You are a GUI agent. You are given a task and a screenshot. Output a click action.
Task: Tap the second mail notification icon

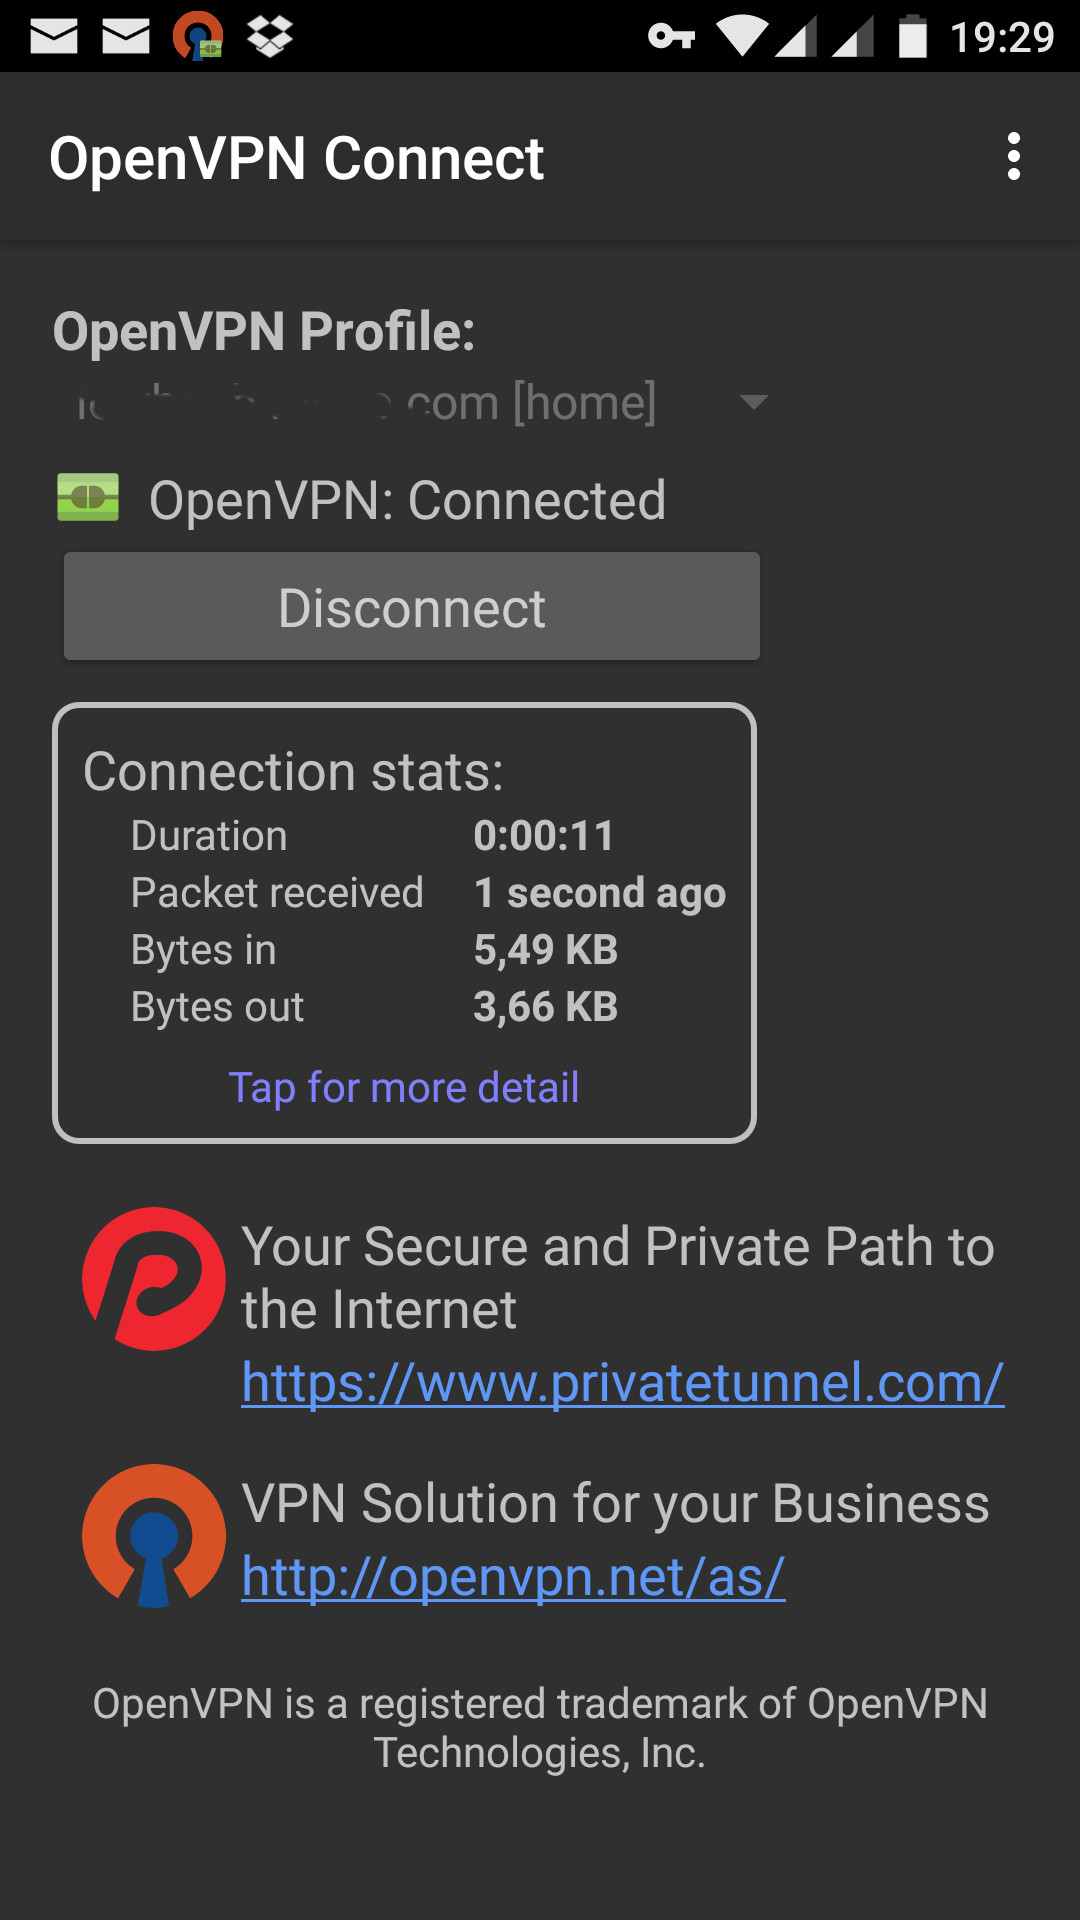pyautogui.click(x=126, y=37)
